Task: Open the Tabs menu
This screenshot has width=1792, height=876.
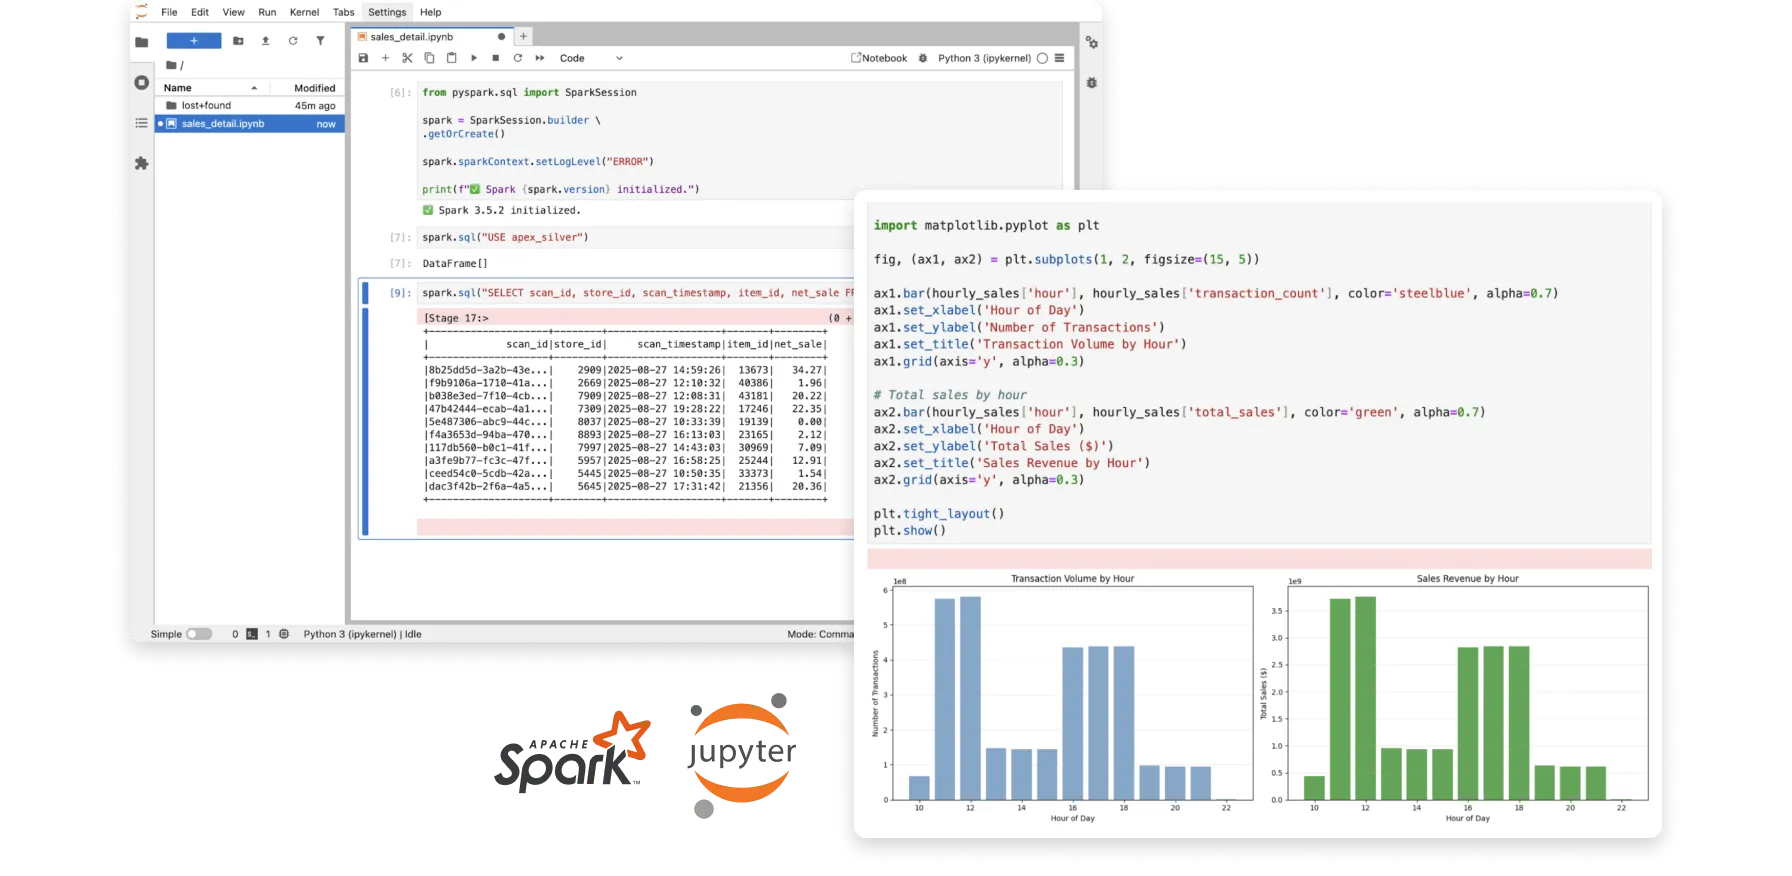Action: [343, 12]
